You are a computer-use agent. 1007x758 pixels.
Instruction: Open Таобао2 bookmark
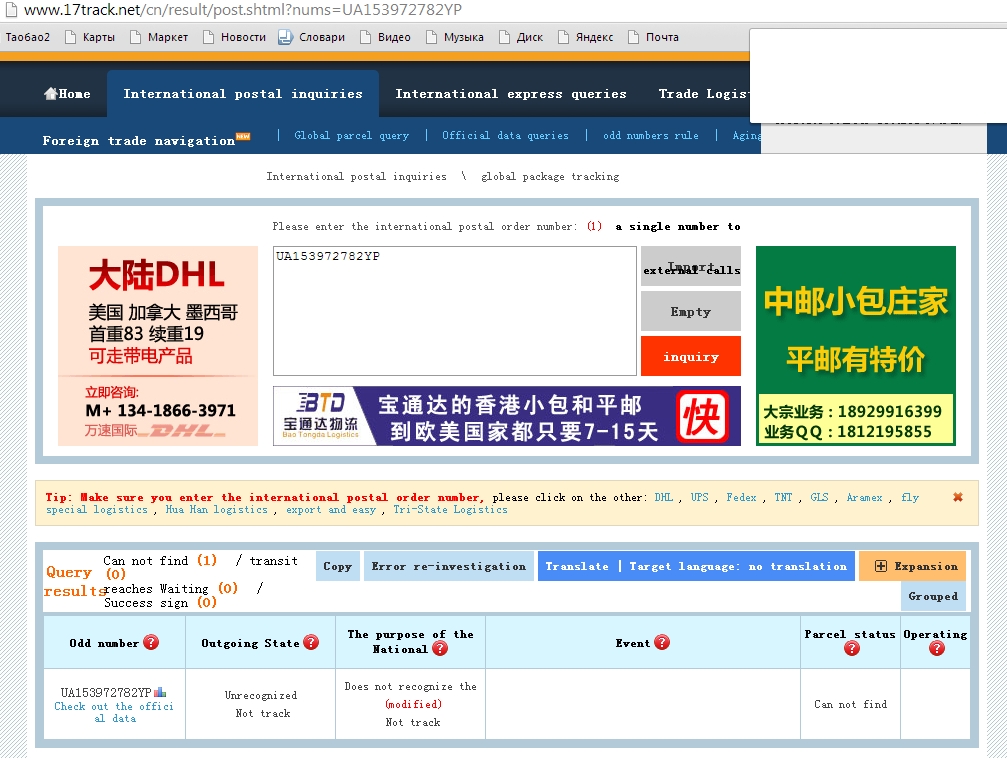(28, 37)
